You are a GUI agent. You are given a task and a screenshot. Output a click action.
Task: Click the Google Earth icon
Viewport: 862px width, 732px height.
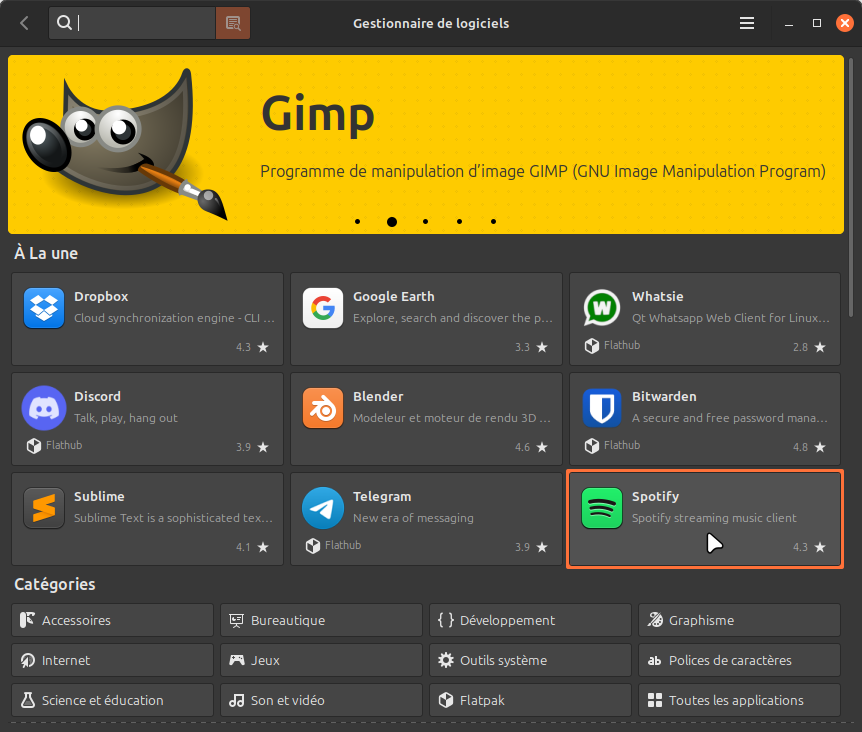pos(323,308)
